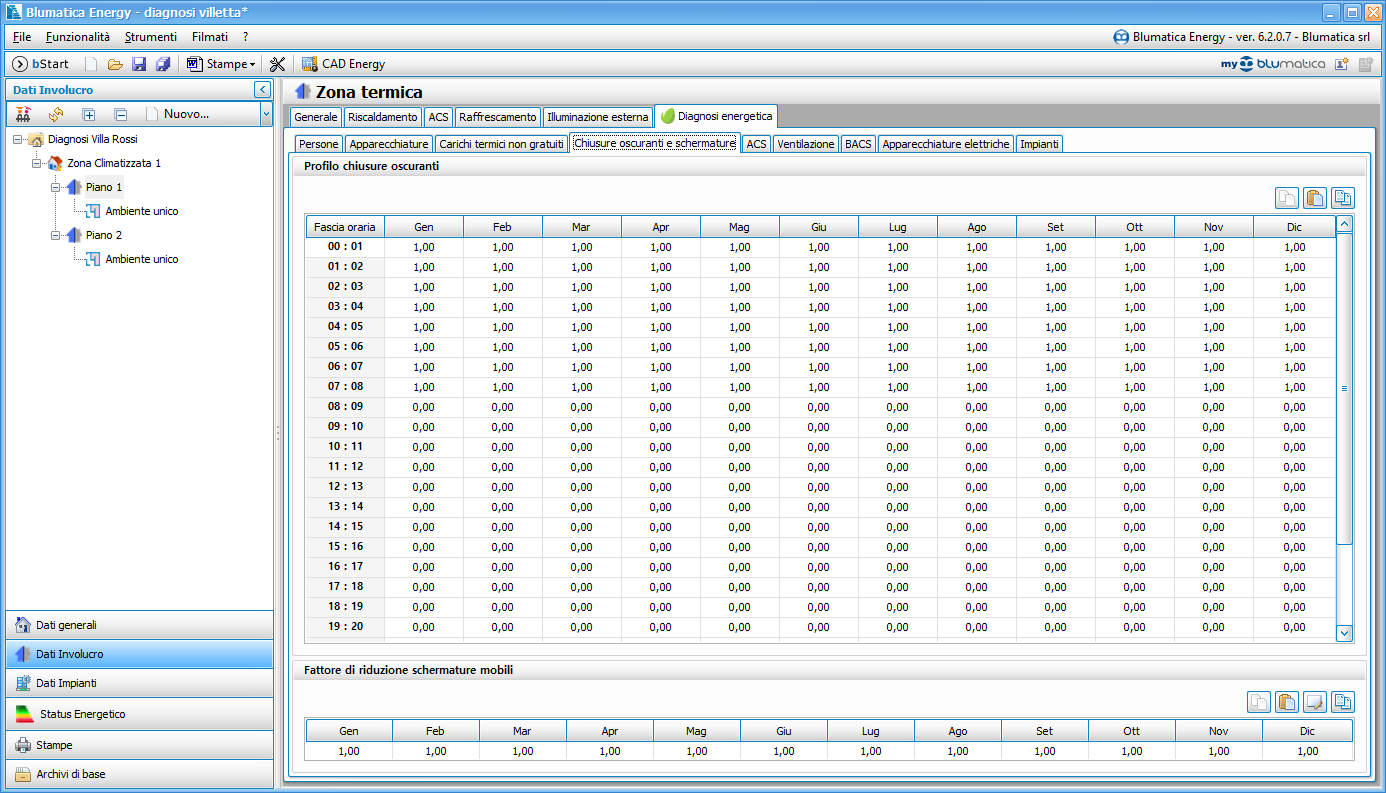Screen dimensions: 1386x793
Task: Click the expand-all plus icon in tree toolbar
Action: click(88, 114)
